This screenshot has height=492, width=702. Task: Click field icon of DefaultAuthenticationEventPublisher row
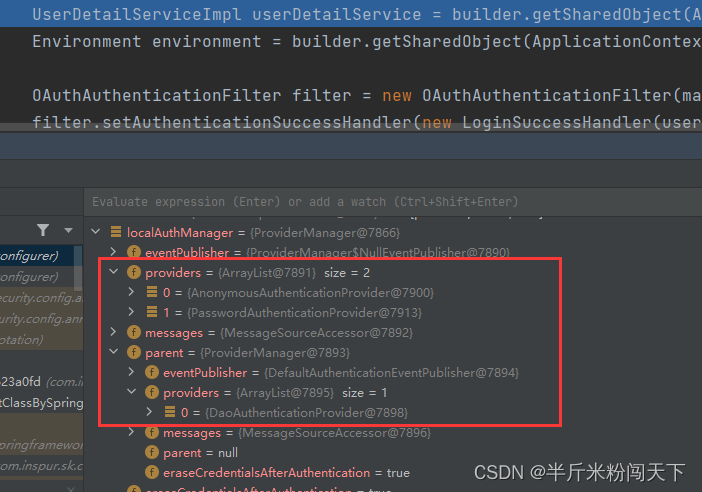(152, 372)
